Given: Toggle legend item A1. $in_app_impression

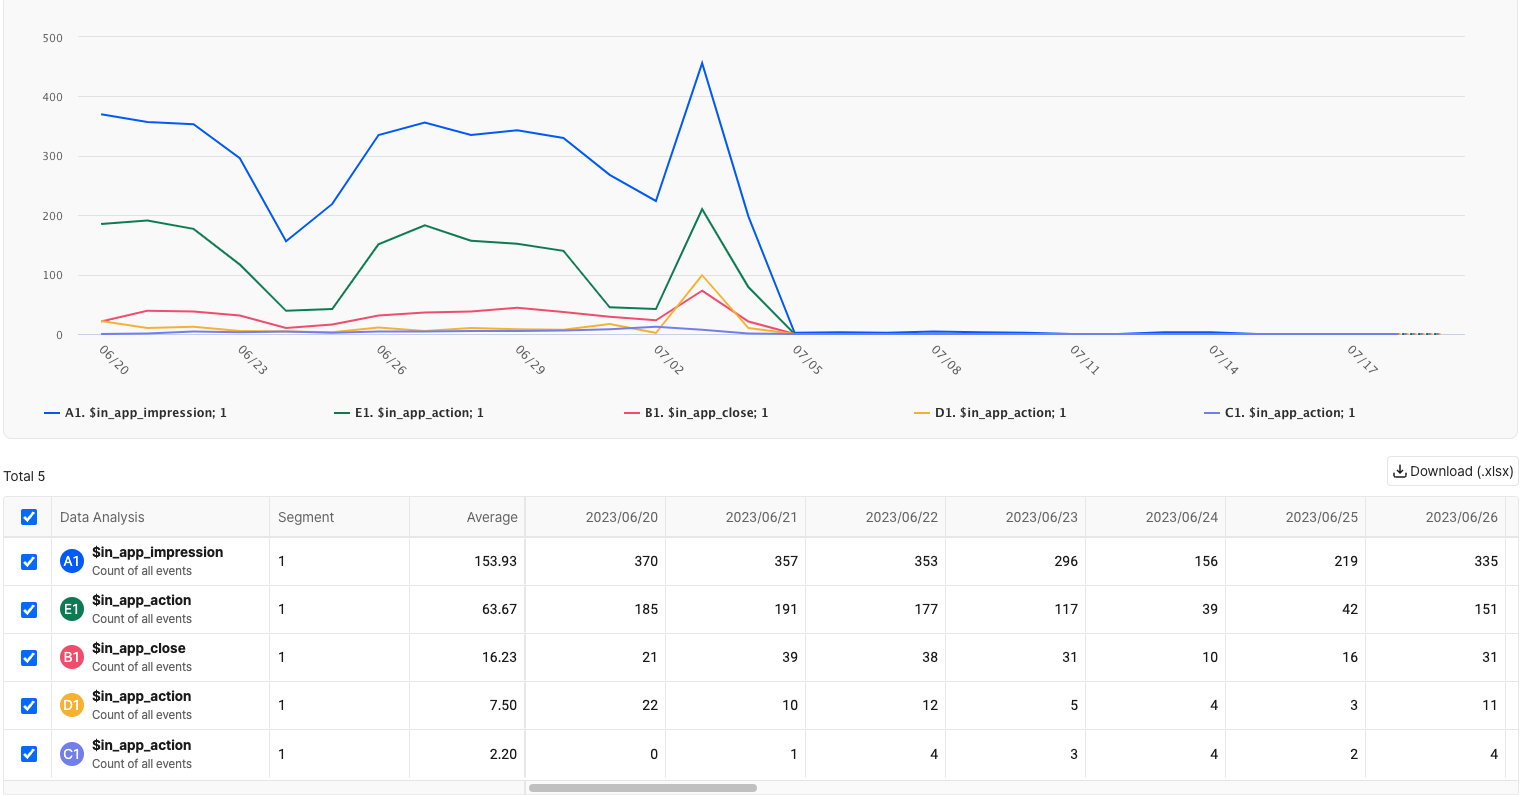Looking at the screenshot, I should coord(136,413).
